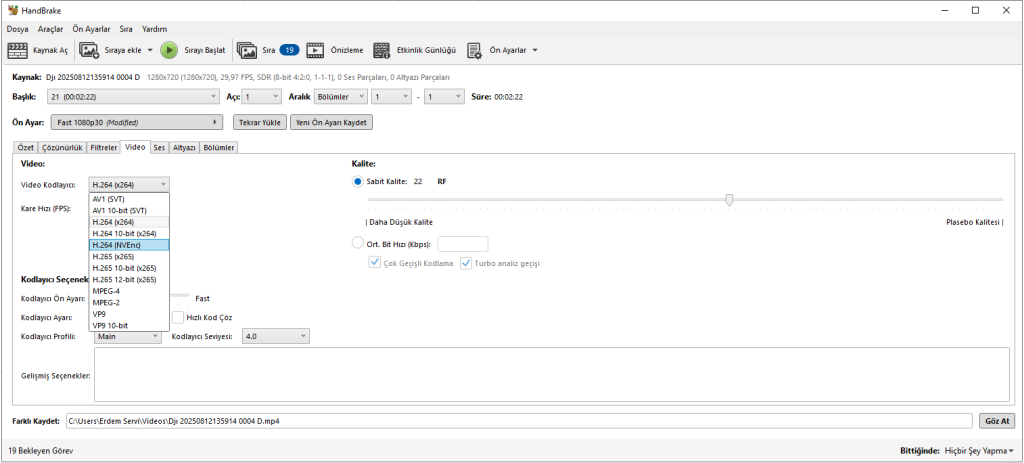This screenshot has height=463, width=1024.
Task: Open Etkinlik Günlüğü log icon
Action: point(382,50)
